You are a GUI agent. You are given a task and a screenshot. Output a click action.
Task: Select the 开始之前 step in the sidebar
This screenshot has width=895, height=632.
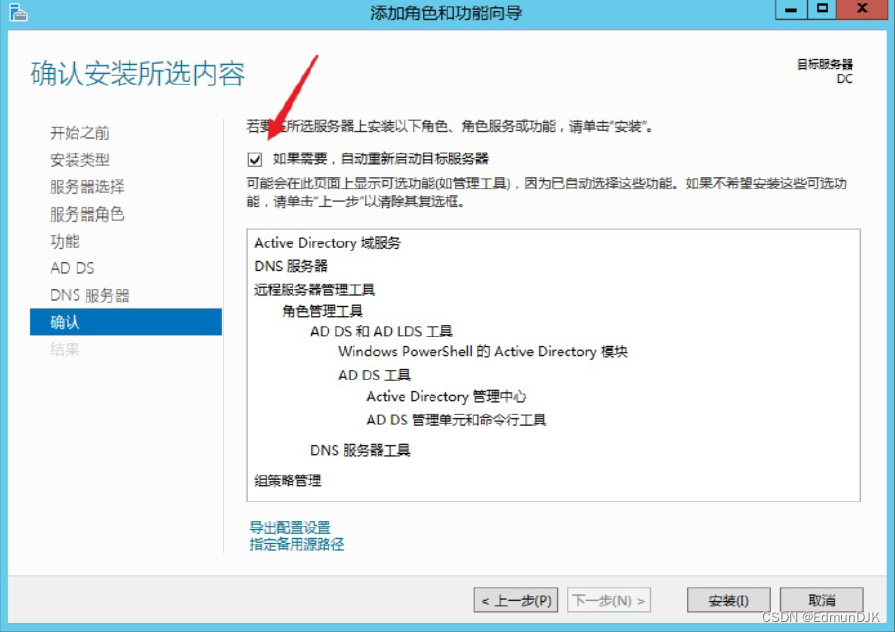[x=80, y=132]
